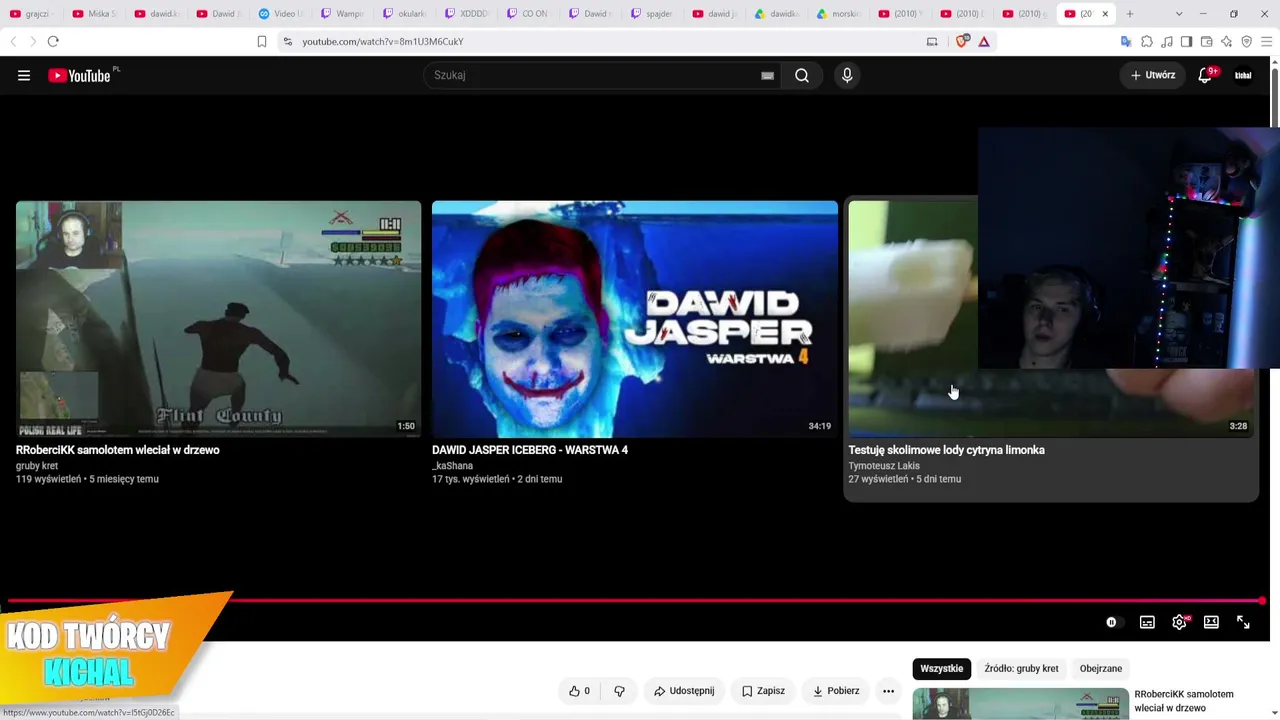The height and width of the screenshot is (720, 1280).
Task: Open Brave Rewards triangle icon
Action: point(984,41)
